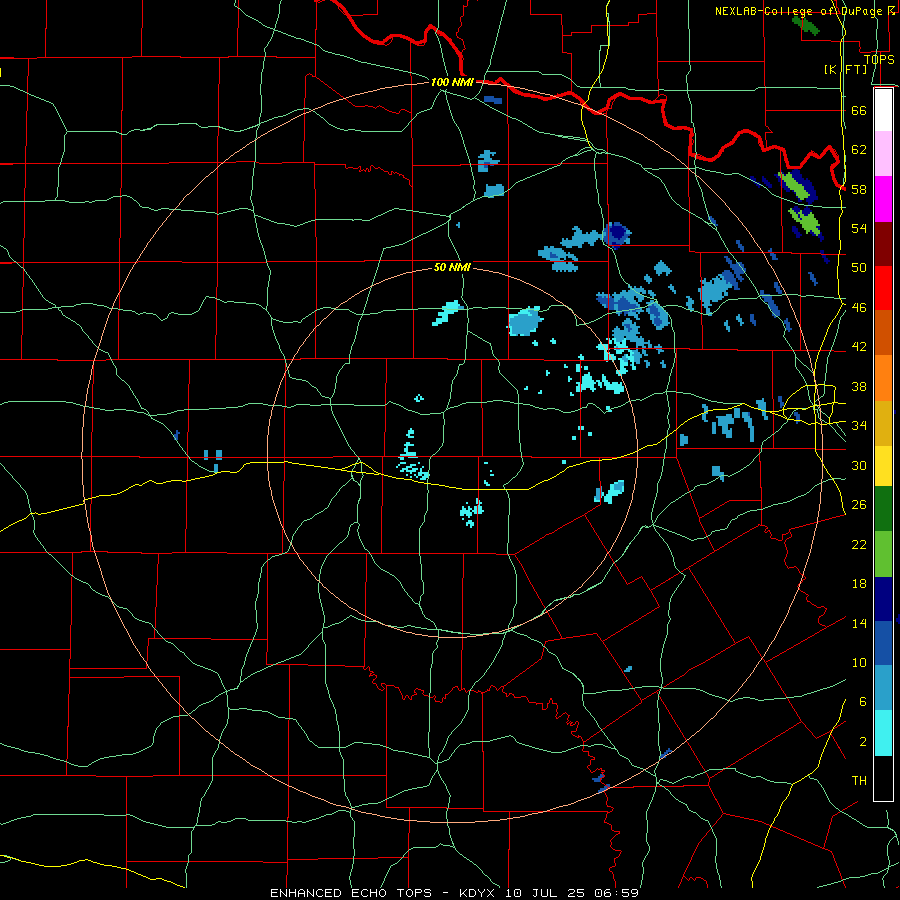Image resolution: width=900 pixels, height=900 pixels.
Task: Select the dark green swatch labeled 30
Action: pyautogui.click(x=883, y=509)
